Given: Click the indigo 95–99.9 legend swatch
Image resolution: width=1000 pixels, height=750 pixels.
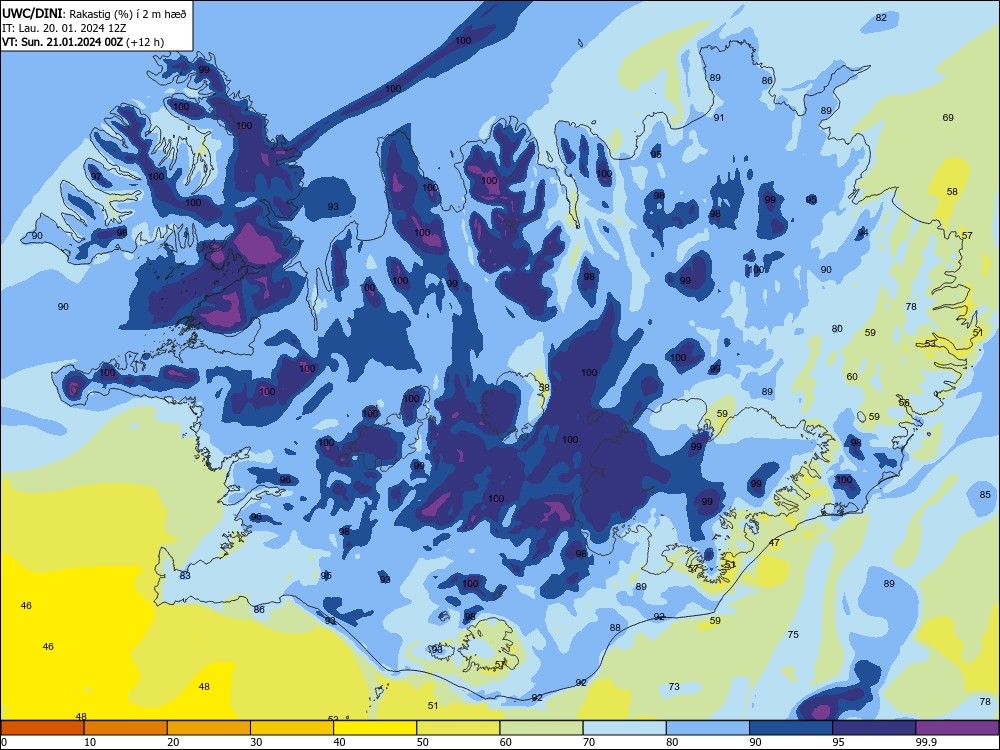Looking at the screenshot, I should [874, 728].
